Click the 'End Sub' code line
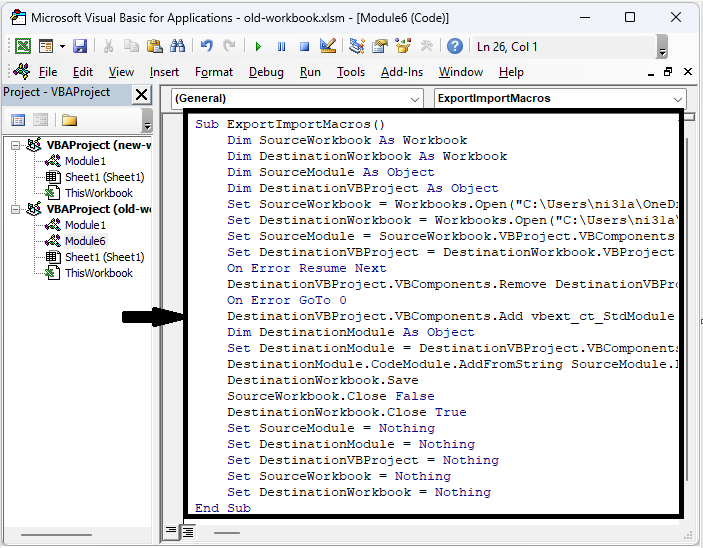This screenshot has width=703, height=548. tap(223, 508)
